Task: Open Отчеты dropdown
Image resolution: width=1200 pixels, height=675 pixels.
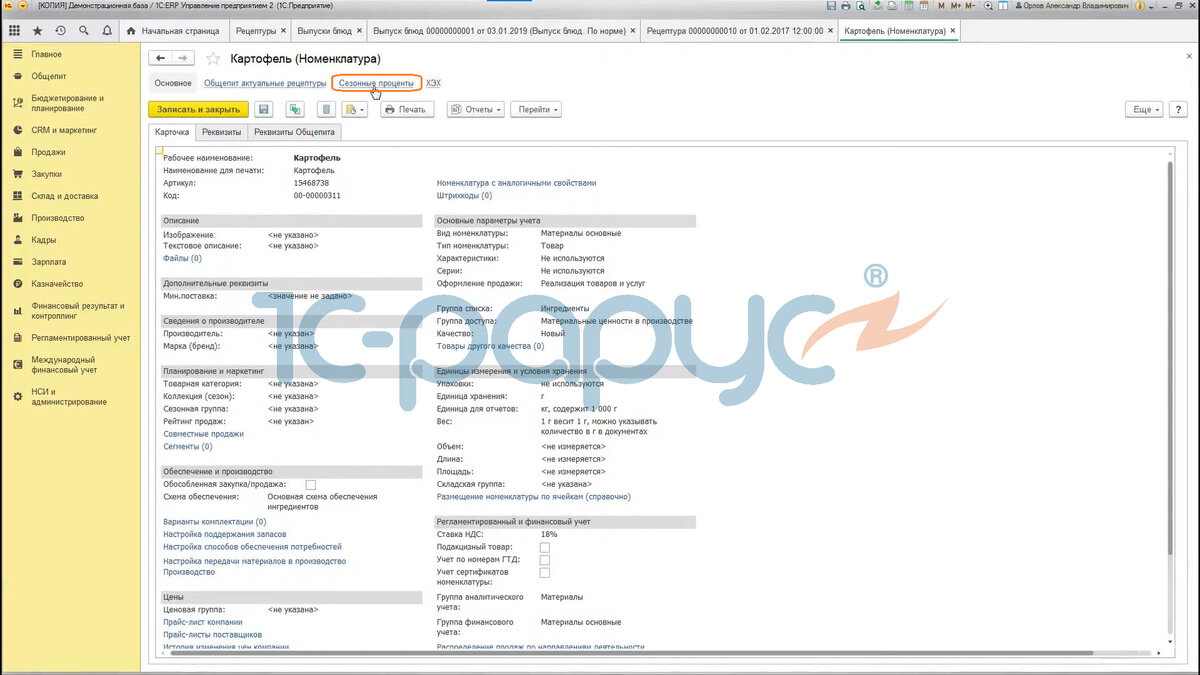Action: click(475, 109)
